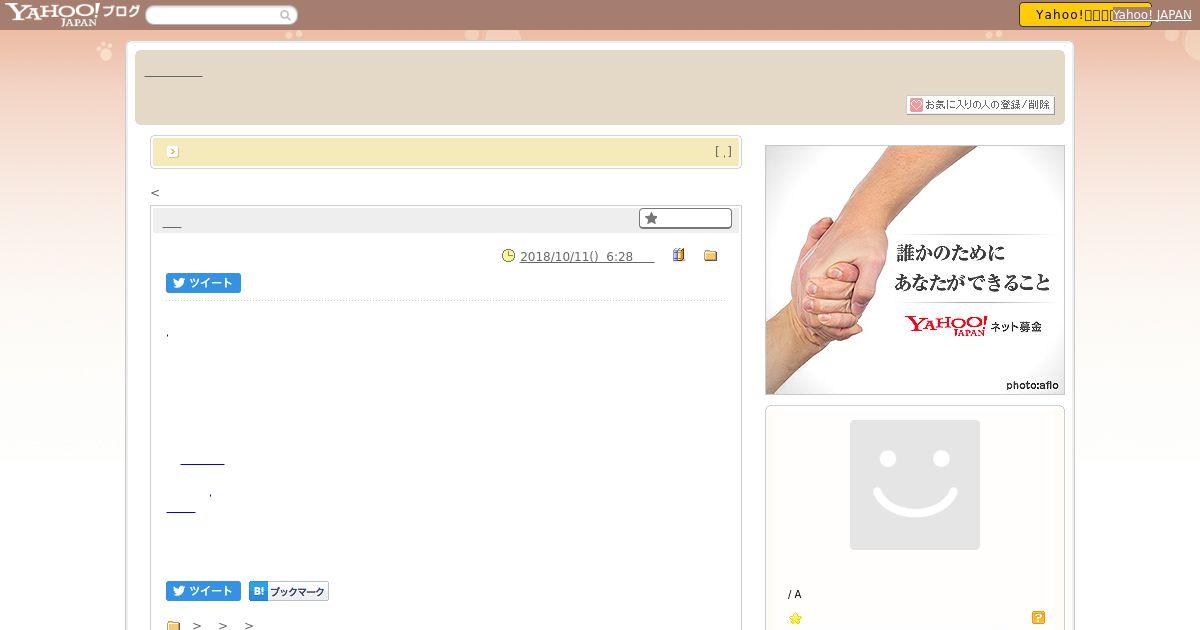The height and width of the screenshot is (630, 1200).
Task: Click the lower Tweet button
Action: point(203,591)
